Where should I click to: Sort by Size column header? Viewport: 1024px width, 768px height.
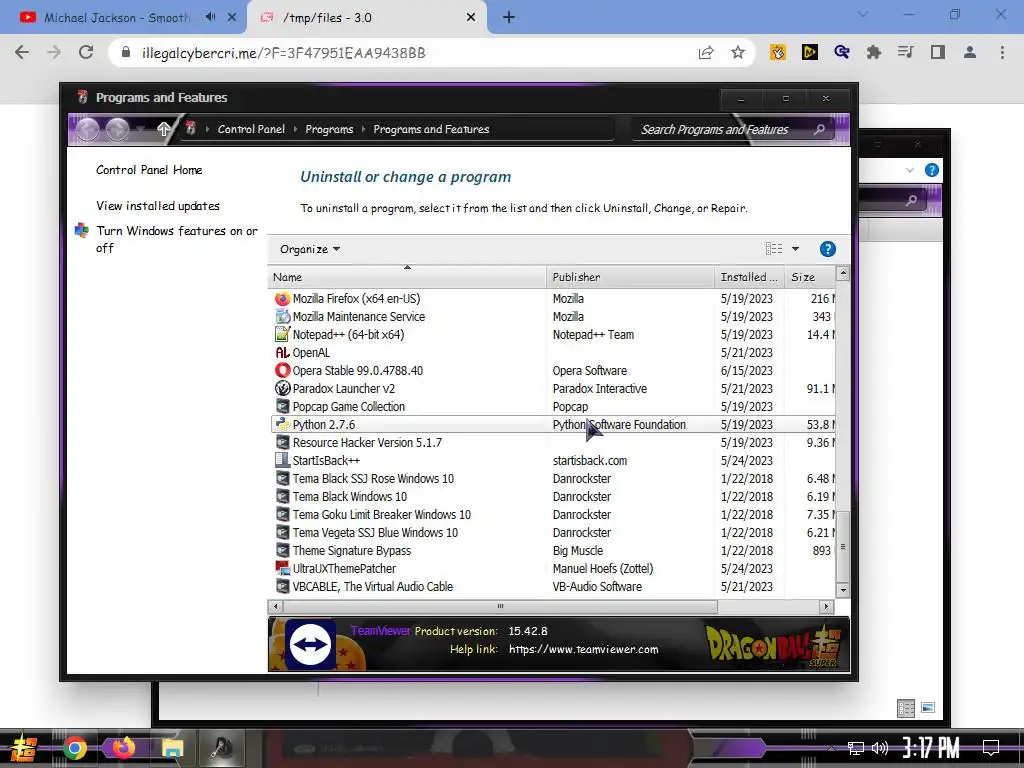(x=810, y=277)
